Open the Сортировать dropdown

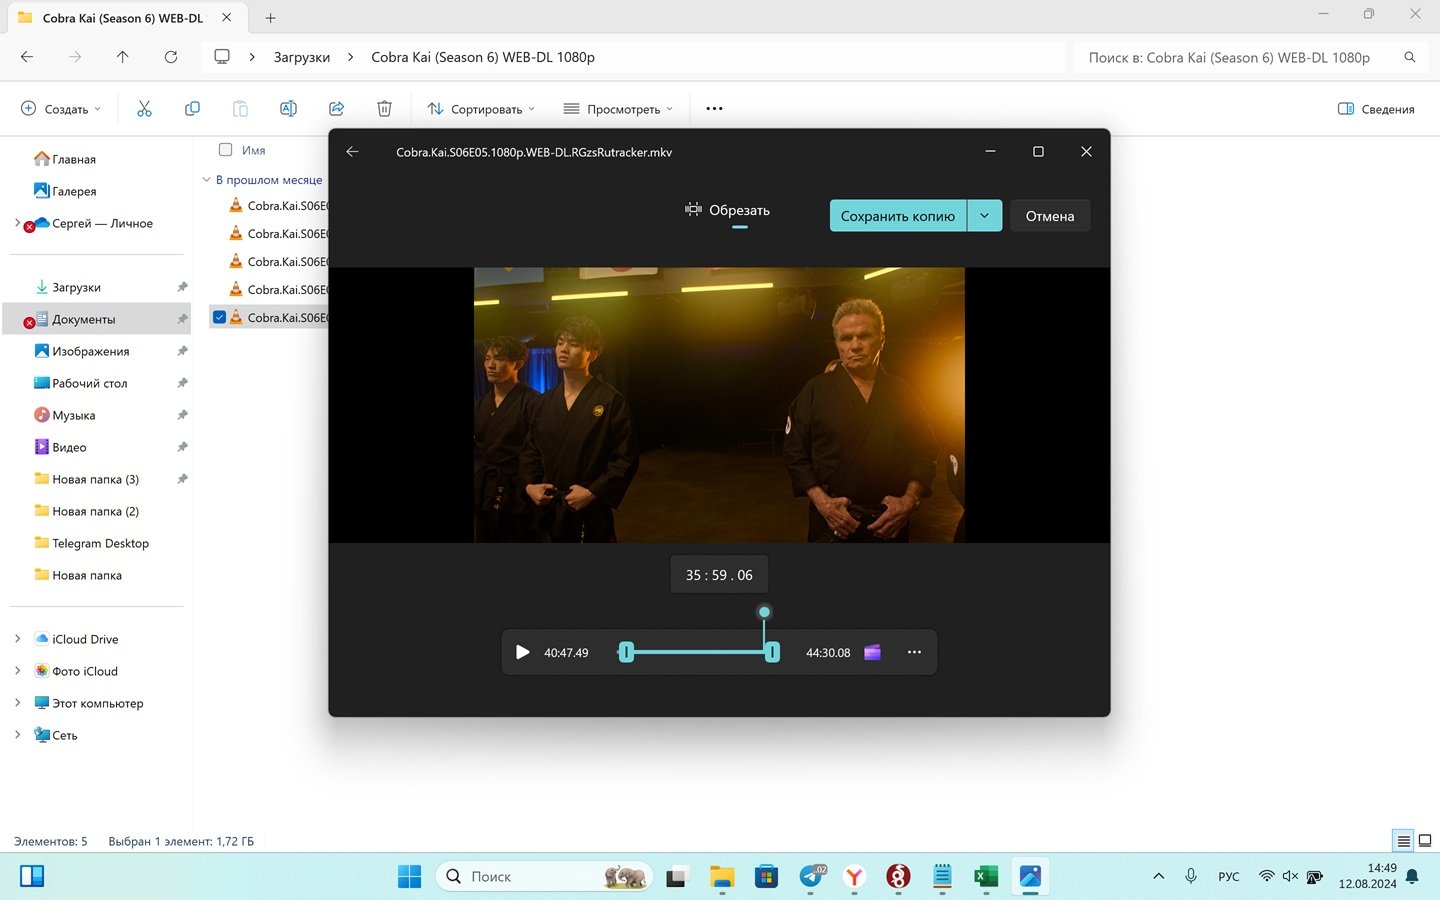point(481,109)
